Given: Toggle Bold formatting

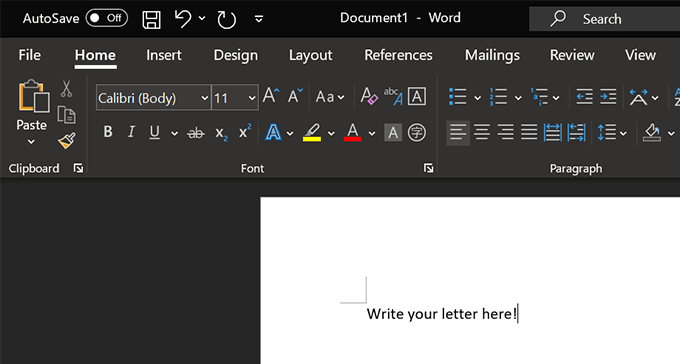Looking at the screenshot, I should [108, 132].
